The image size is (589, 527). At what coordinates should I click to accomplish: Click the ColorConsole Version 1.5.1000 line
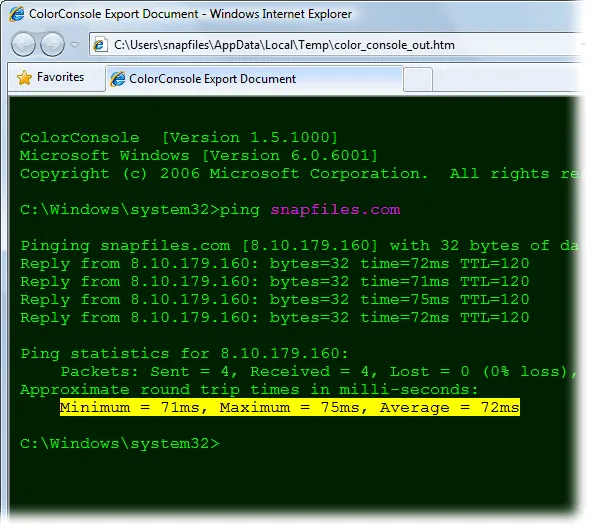click(179, 137)
